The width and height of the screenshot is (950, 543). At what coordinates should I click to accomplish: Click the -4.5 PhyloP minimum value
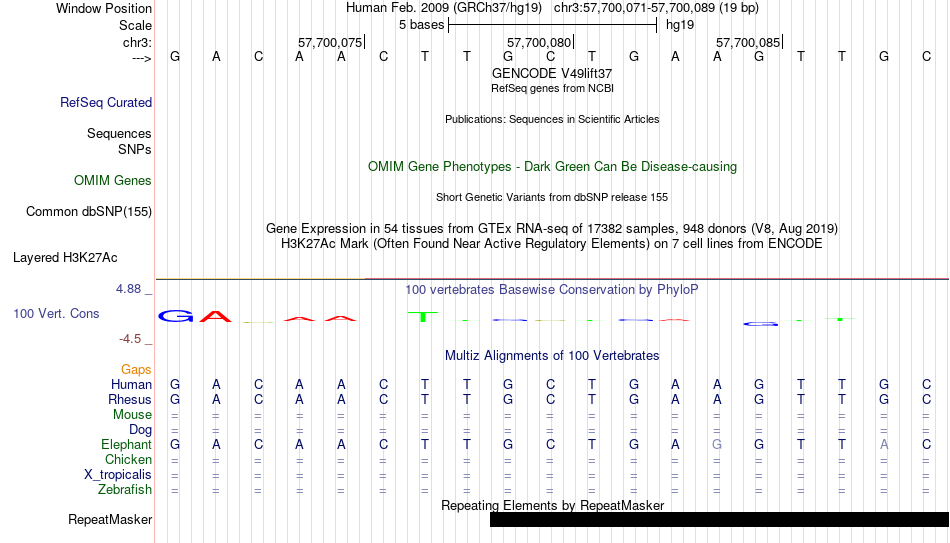(130, 339)
